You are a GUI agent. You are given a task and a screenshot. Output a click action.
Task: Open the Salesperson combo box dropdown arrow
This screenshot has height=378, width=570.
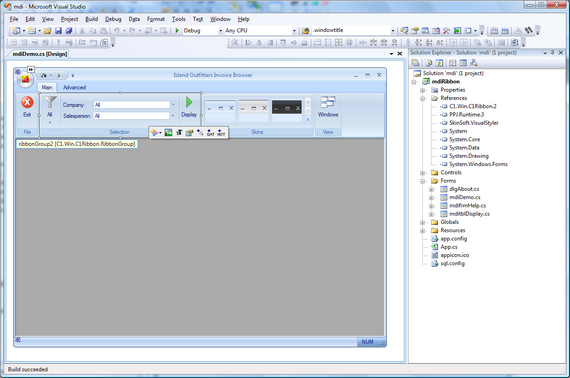pyautogui.click(x=173, y=116)
